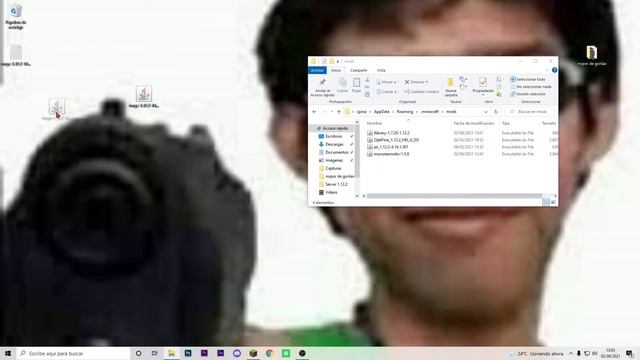The height and width of the screenshot is (360, 640).
Task: Select Papelera de reciclaje desktop icon
Action: pyautogui.click(x=16, y=16)
